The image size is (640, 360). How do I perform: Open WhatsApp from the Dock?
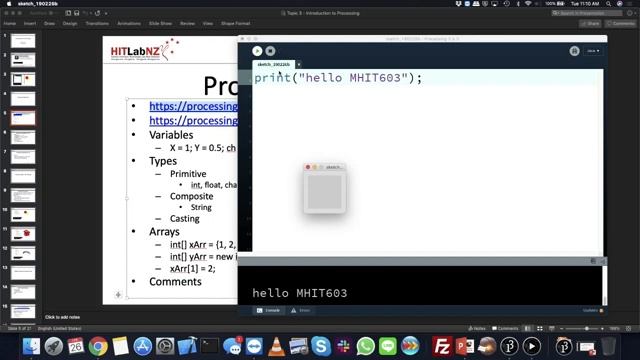click(365, 347)
